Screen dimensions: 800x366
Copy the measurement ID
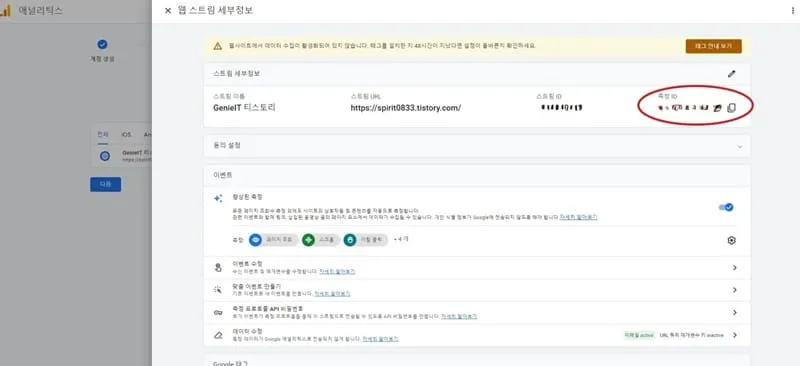coord(731,108)
